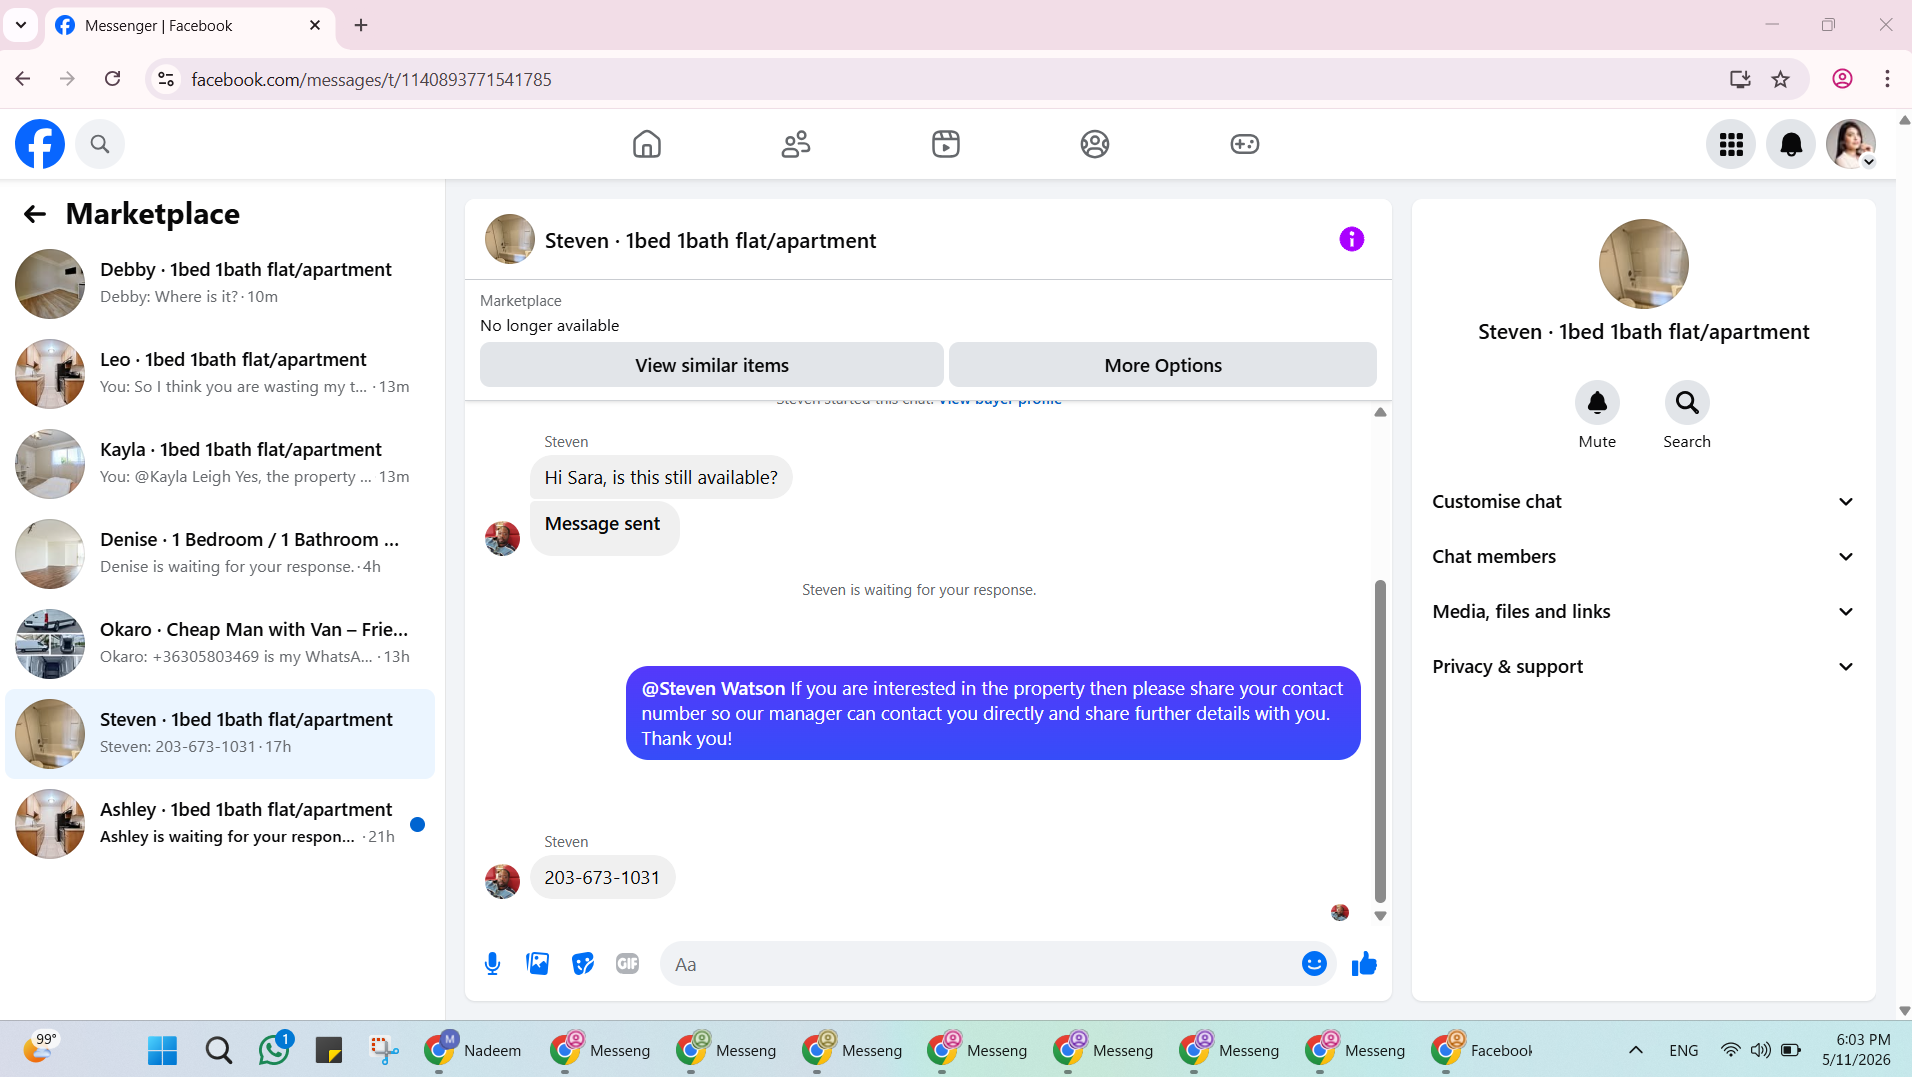1912x1077 pixels.
Task: Open the taskbar clock and date
Action: [x=1857, y=1050]
